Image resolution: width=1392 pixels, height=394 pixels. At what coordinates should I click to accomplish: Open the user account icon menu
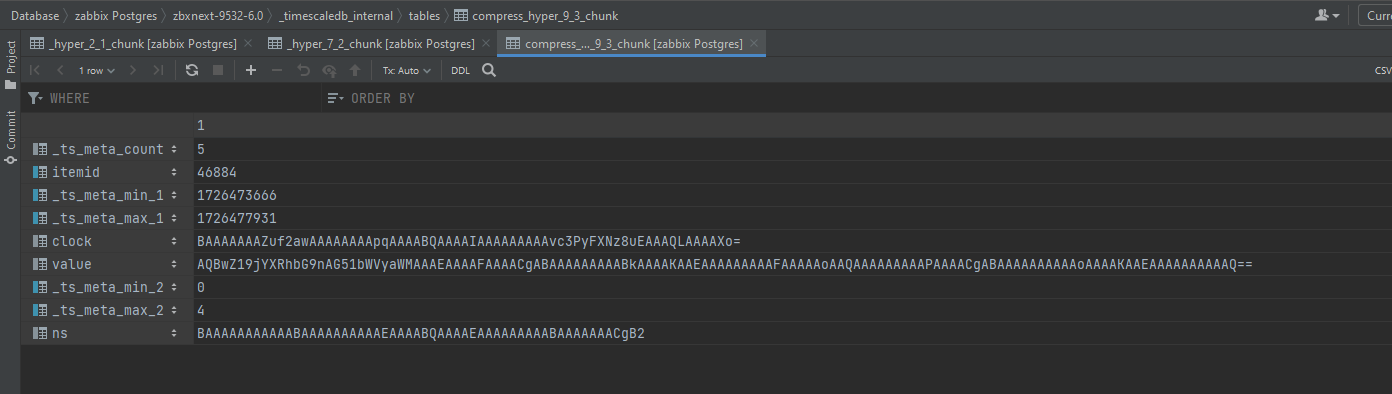point(1328,15)
